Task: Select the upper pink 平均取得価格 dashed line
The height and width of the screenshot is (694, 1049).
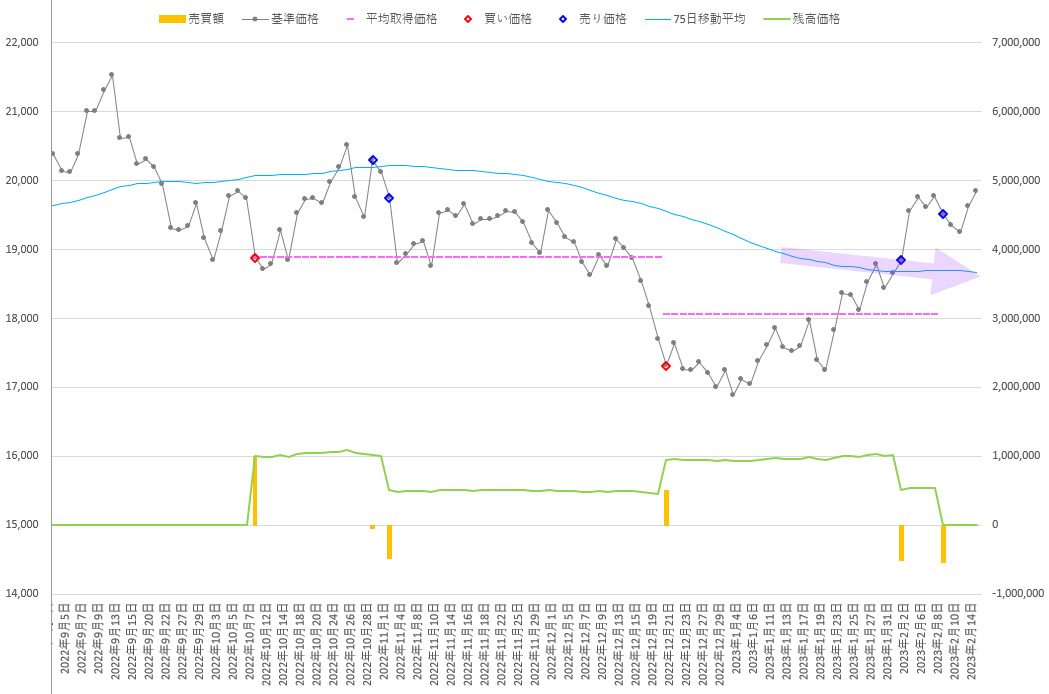Action: 460,257
